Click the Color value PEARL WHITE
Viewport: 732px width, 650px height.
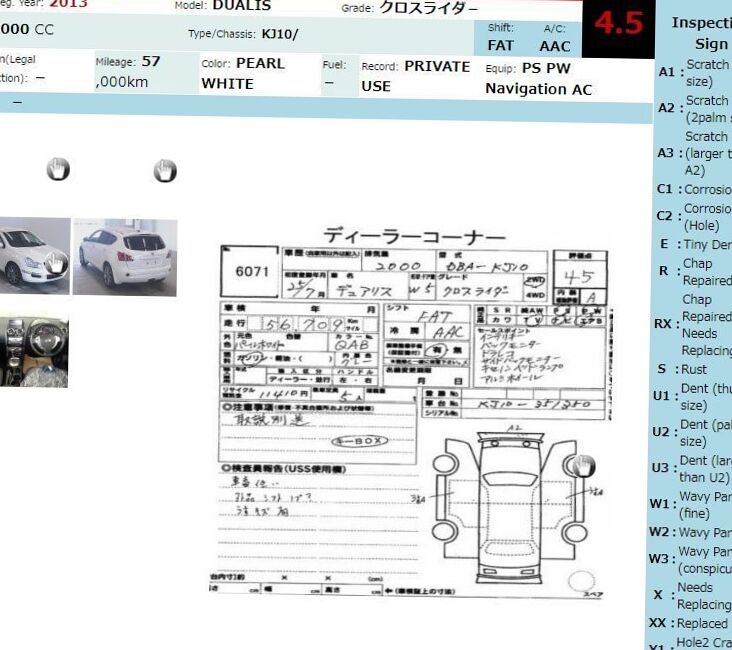pyautogui.click(x=243, y=73)
